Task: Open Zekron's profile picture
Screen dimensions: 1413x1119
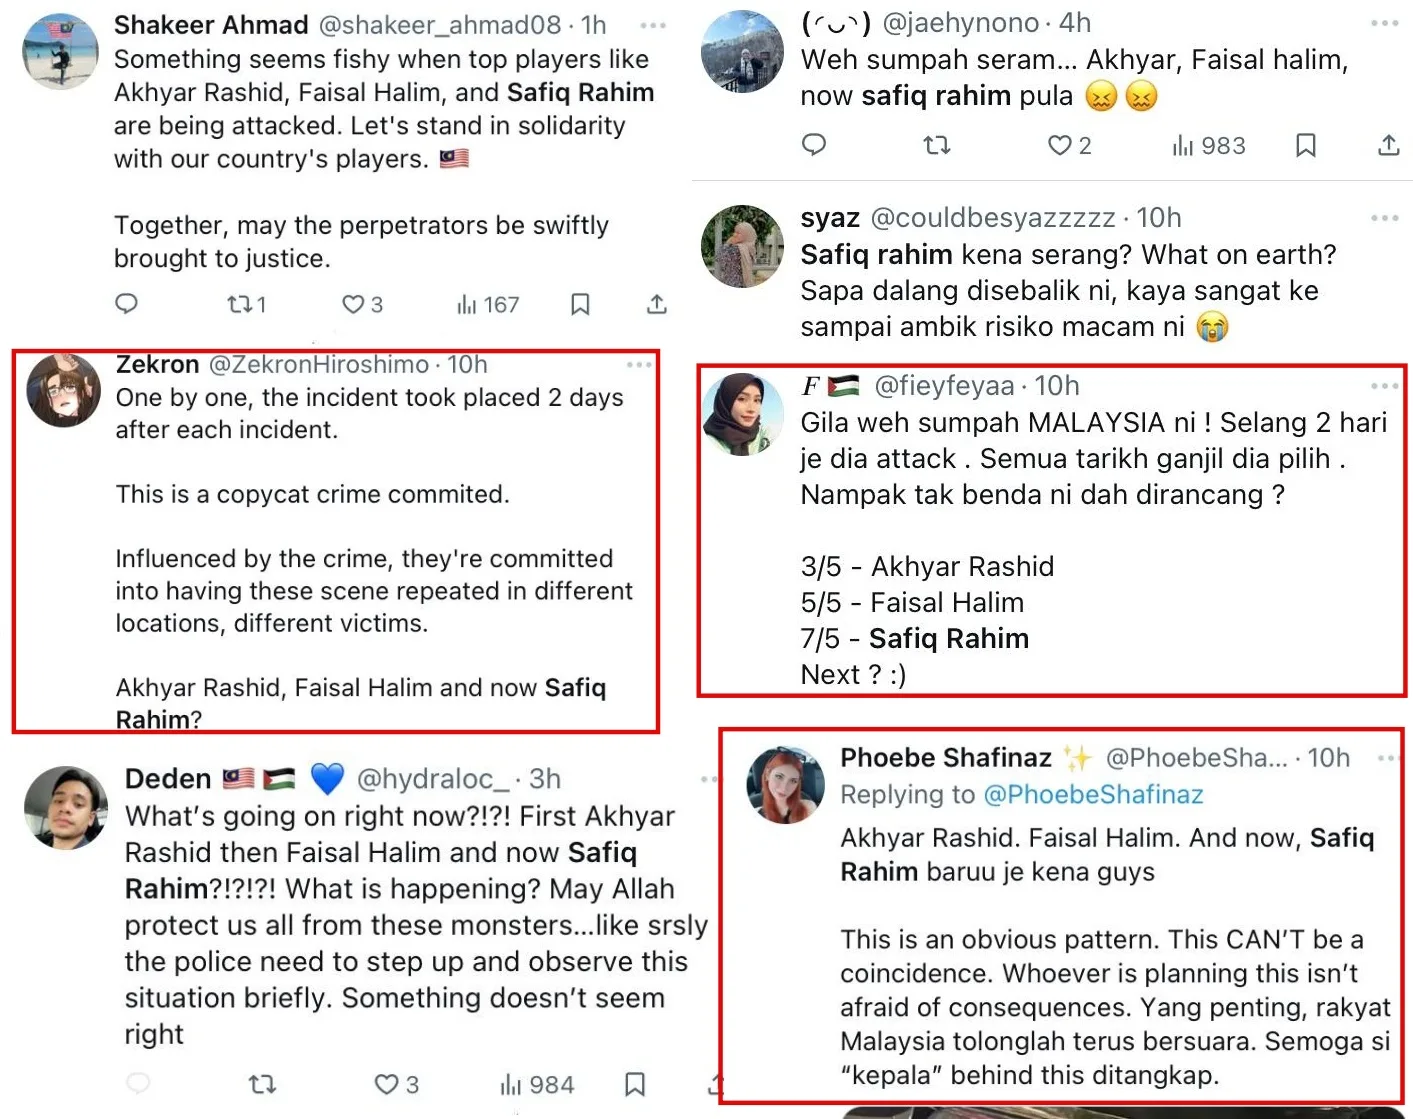Action: tap(63, 391)
